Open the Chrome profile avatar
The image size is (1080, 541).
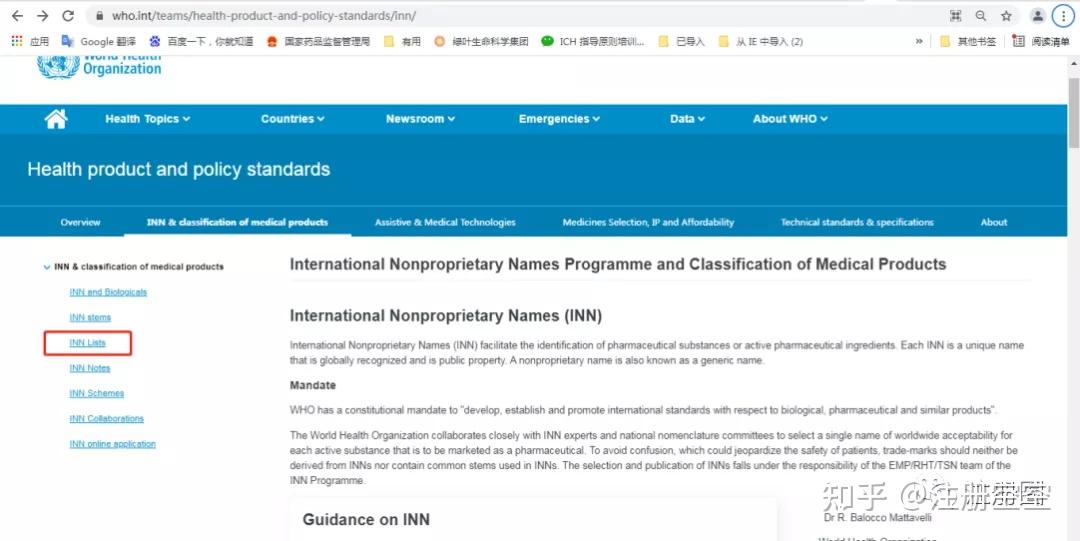click(x=1037, y=16)
